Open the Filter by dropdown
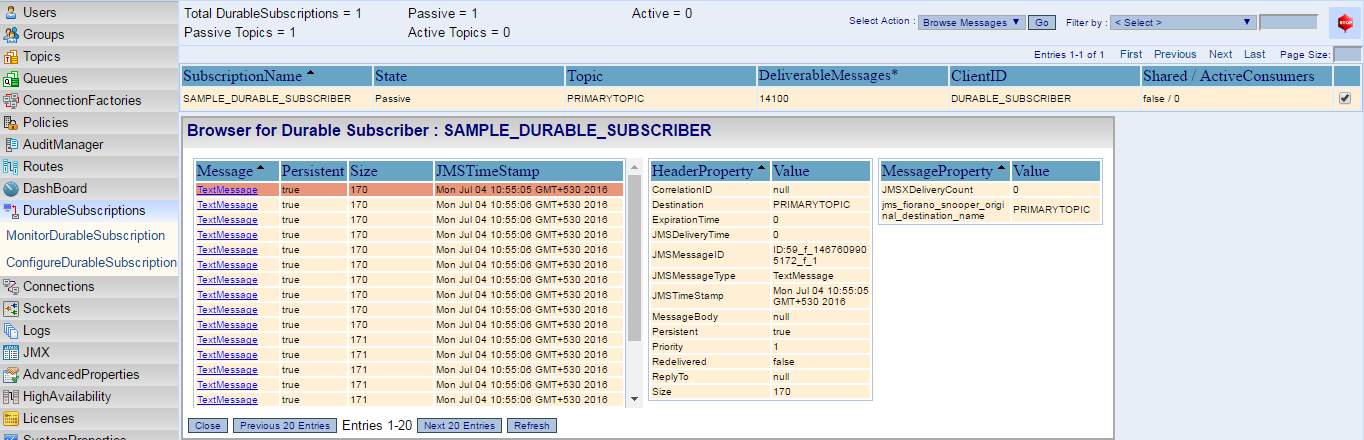The height and width of the screenshot is (440, 1364). point(1182,22)
